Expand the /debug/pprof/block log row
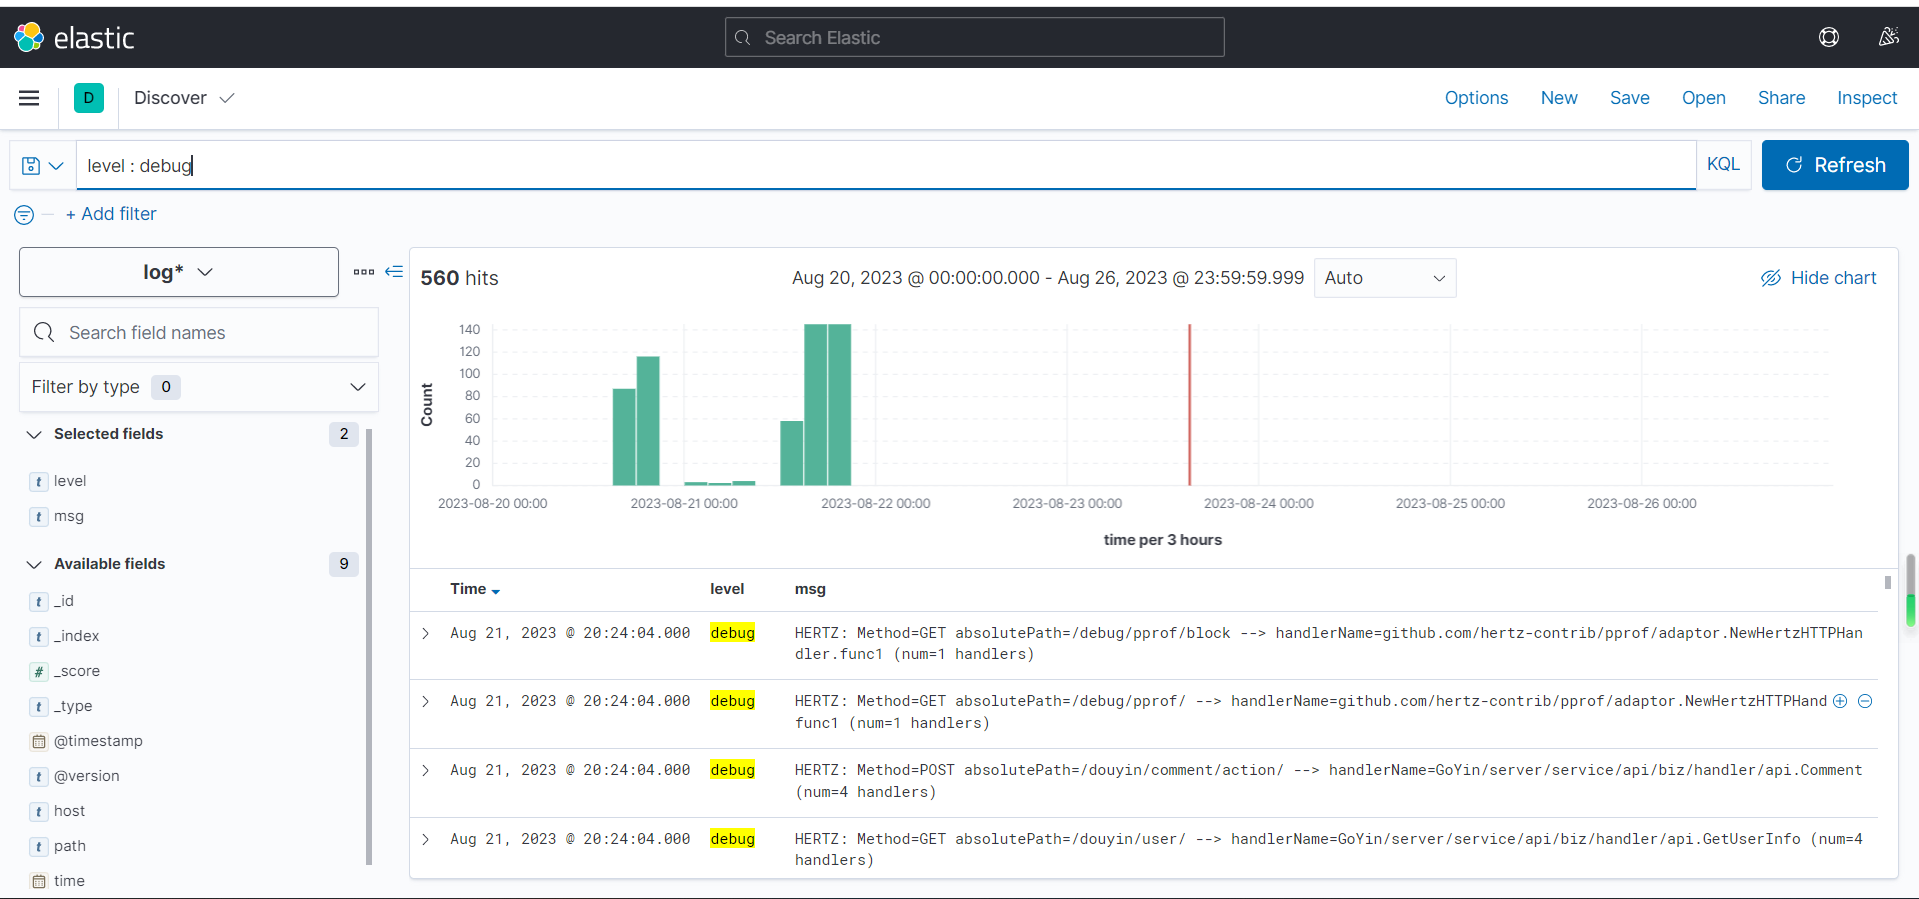 click(x=426, y=633)
